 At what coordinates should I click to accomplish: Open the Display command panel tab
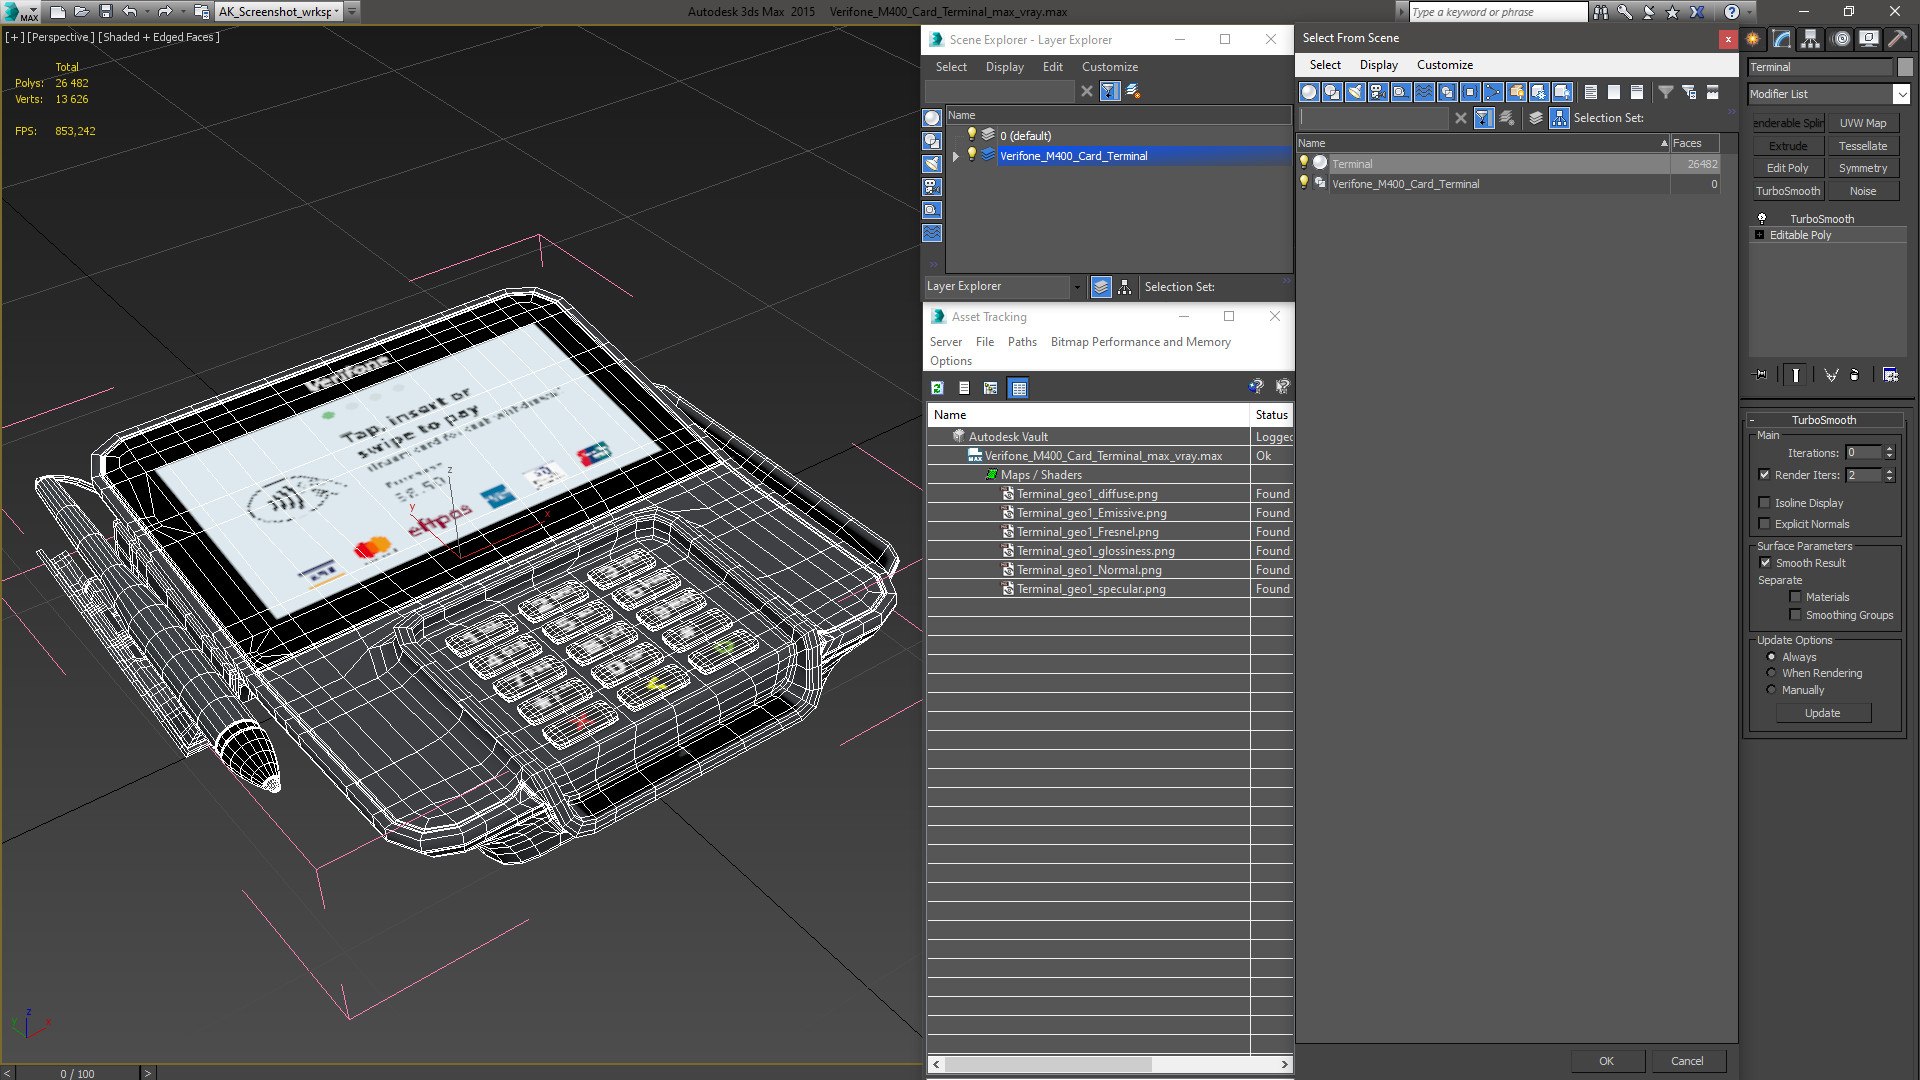(1868, 39)
